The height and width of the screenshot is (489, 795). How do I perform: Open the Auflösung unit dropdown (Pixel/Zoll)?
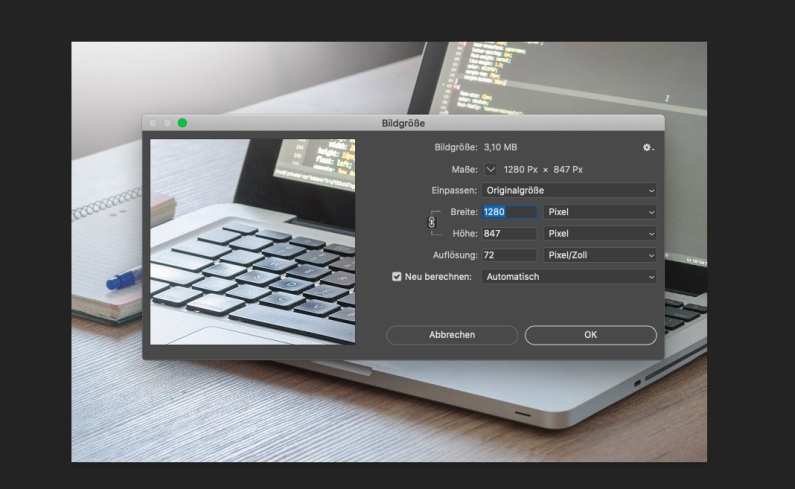pyautogui.click(x=600, y=255)
